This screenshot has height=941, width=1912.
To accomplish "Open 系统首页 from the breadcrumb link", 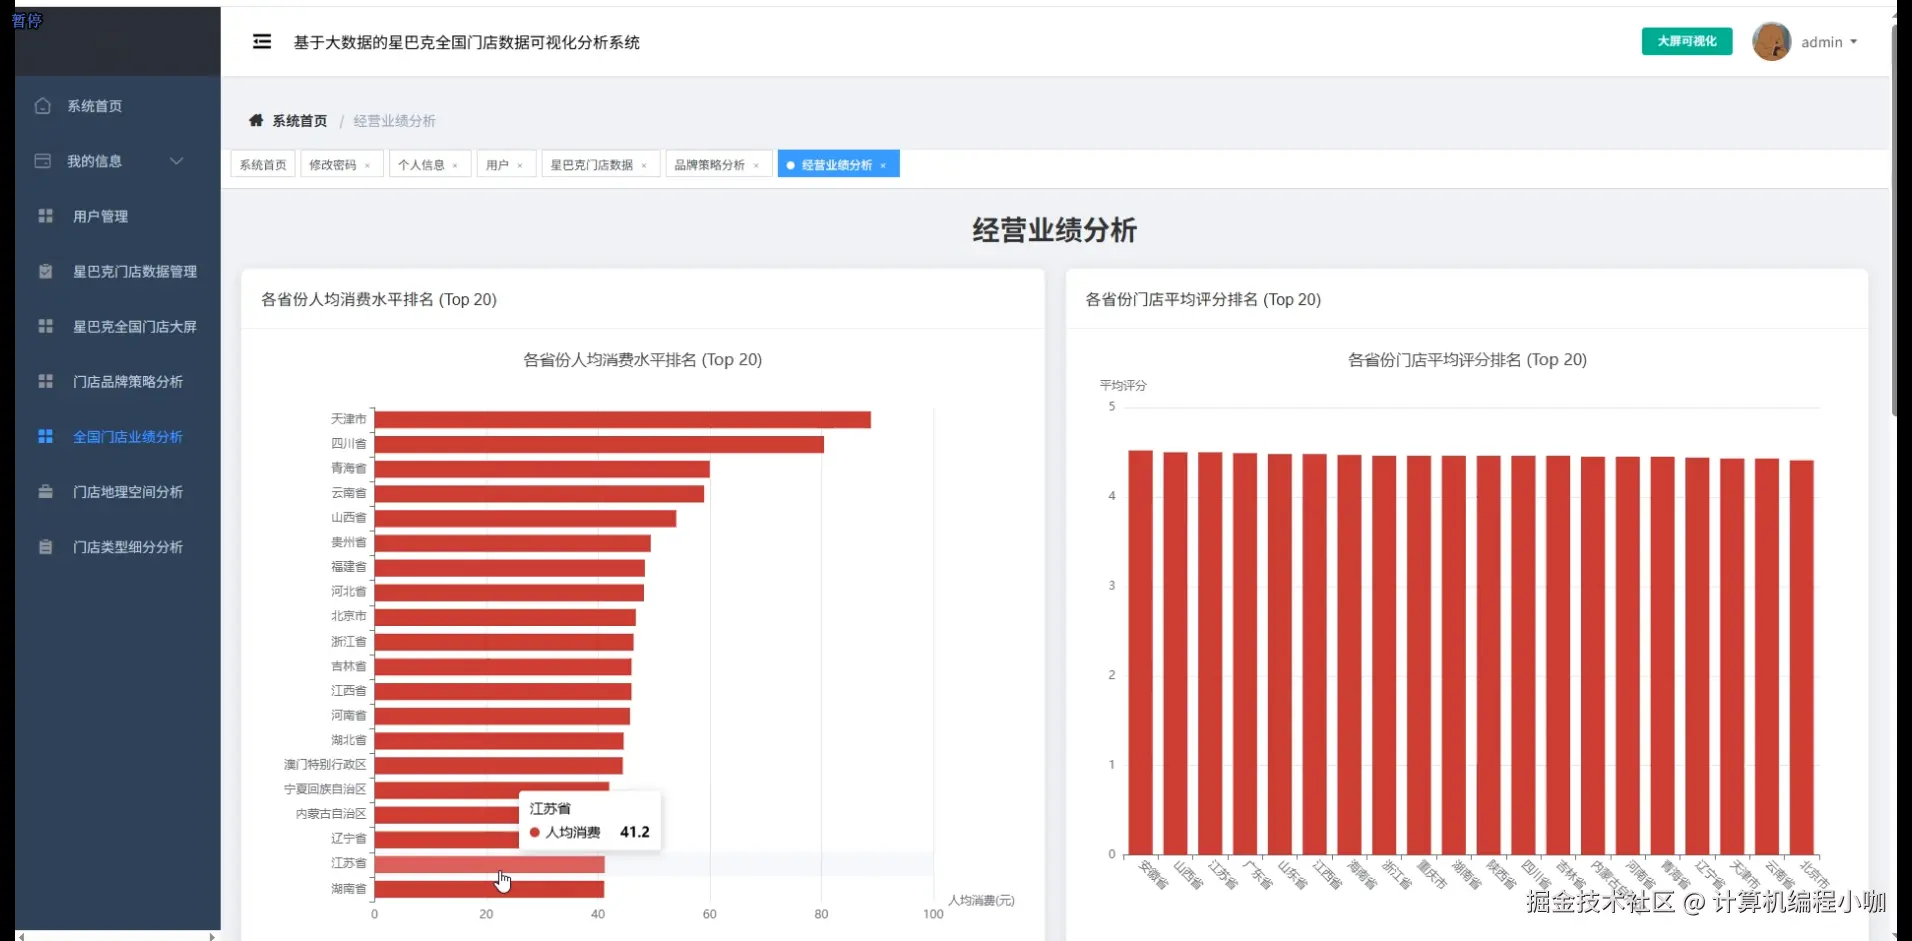I will click(297, 120).
